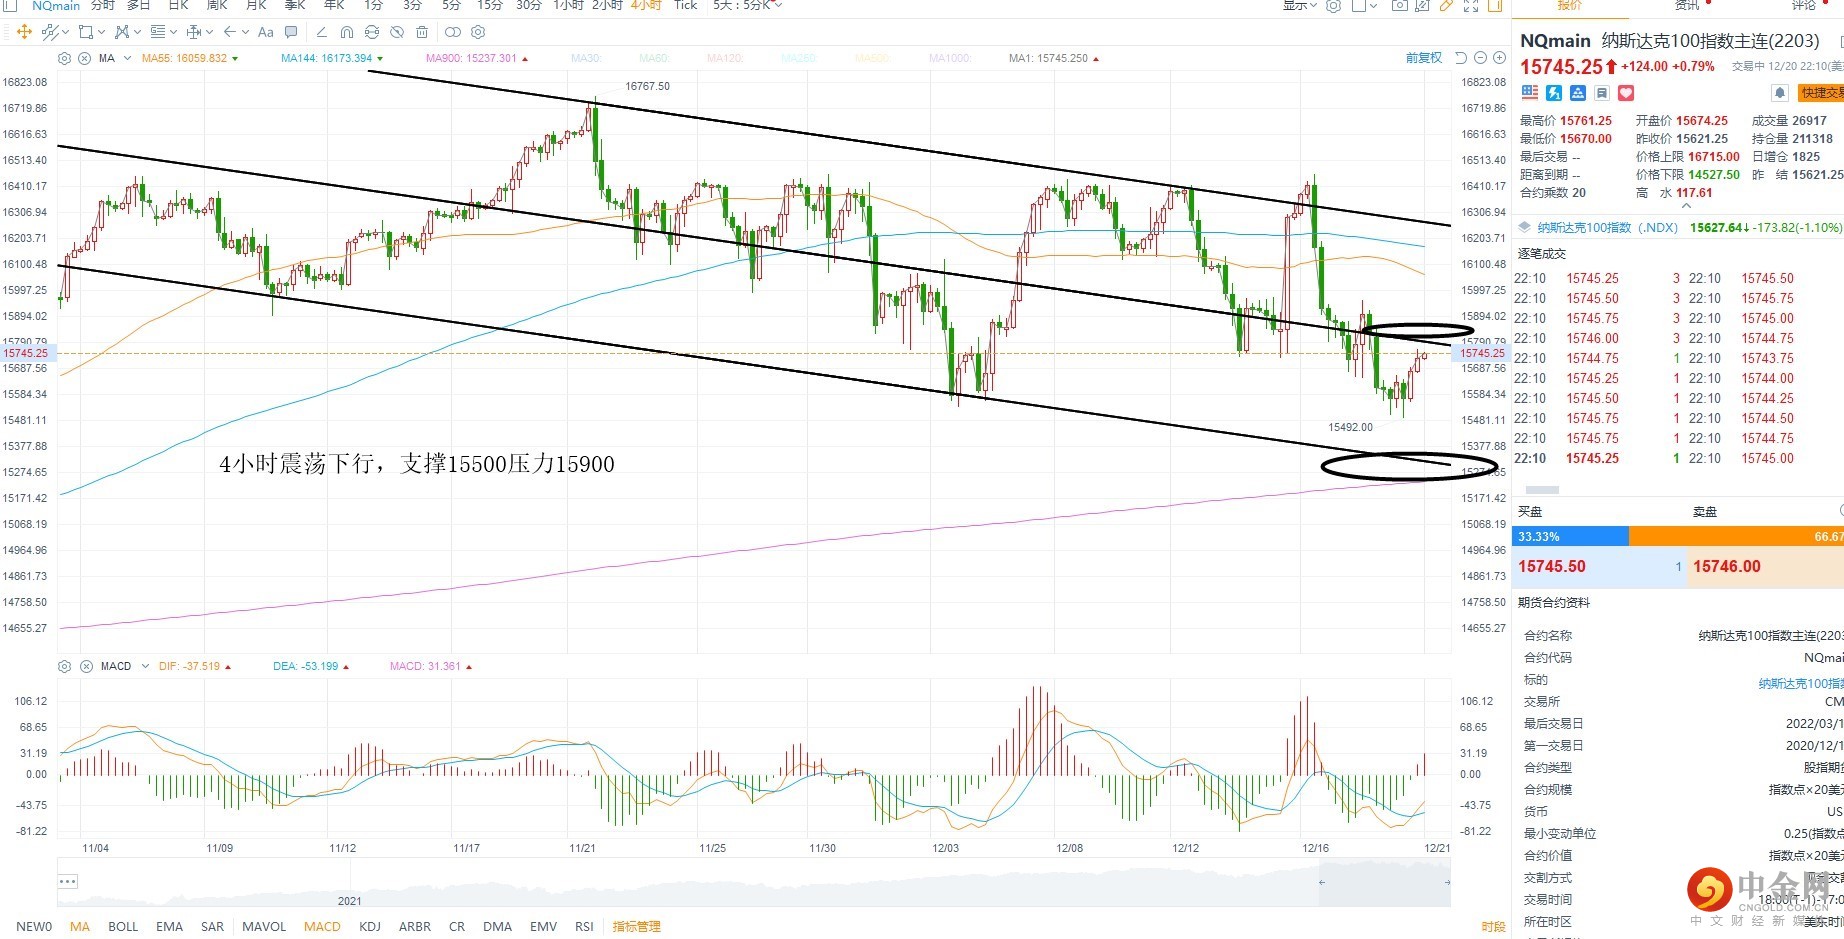Toggle the overlay comparison circles icon
Viewport: 1844px width, 939px height.
[453, 32]
